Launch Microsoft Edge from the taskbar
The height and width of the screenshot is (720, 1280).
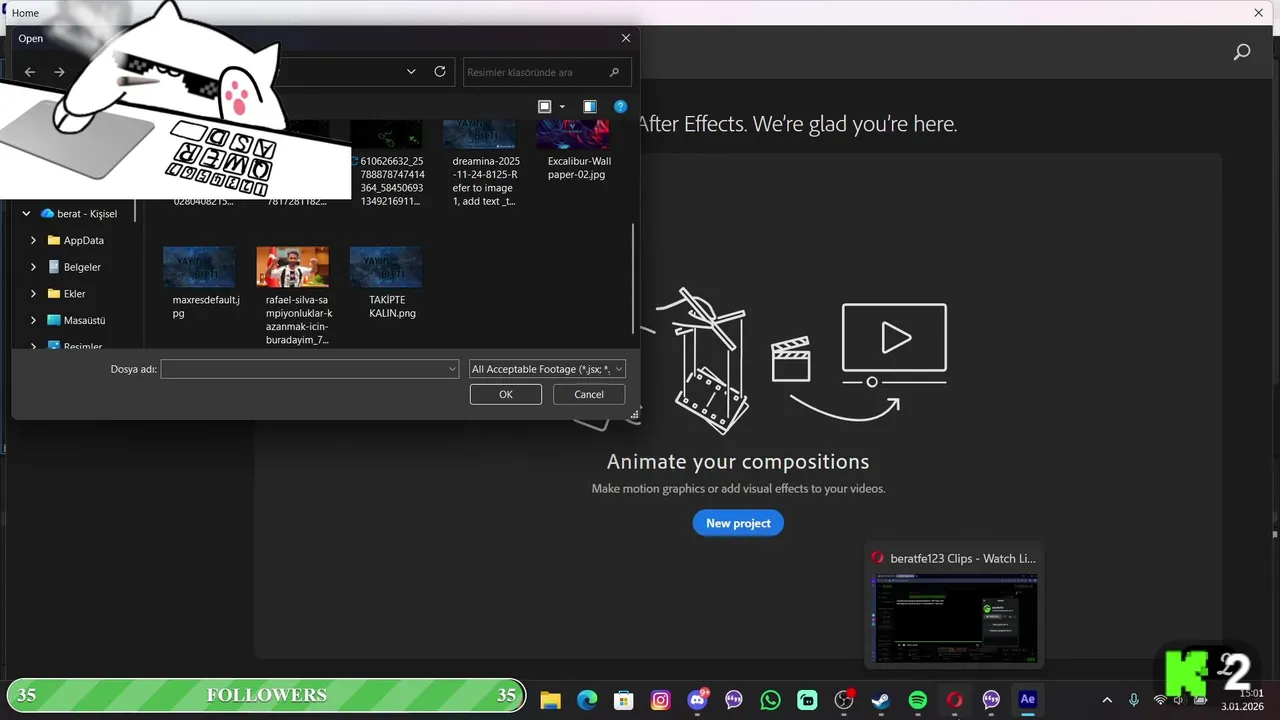pyautogui.click(x=587, y=700)
